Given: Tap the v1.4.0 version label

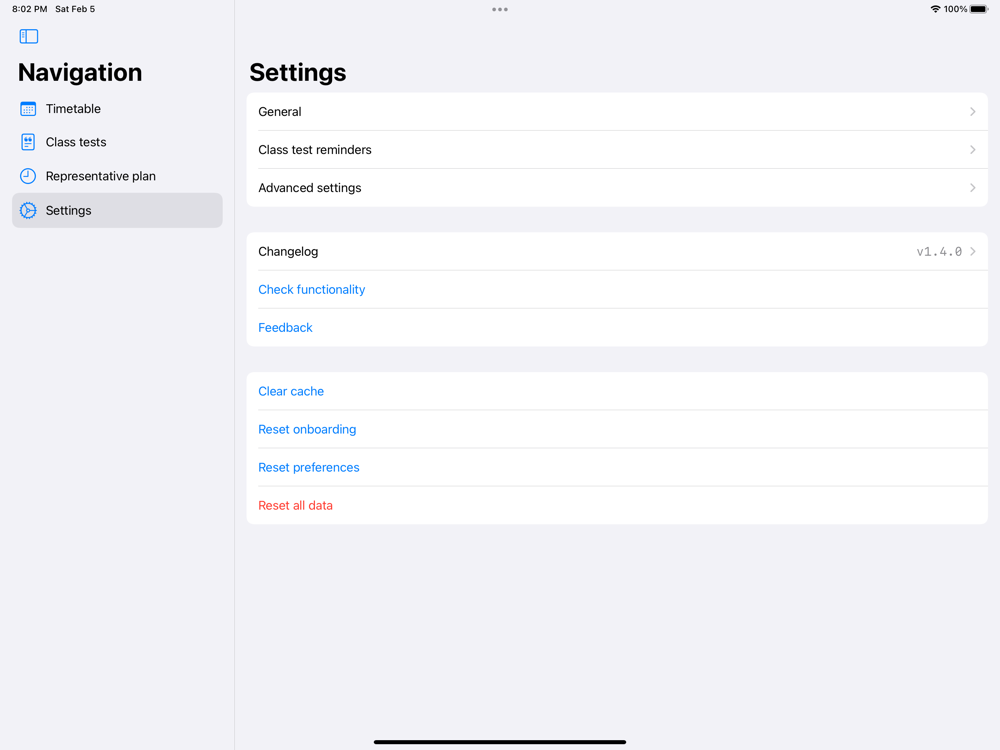Looking at the screenshot, I should click(x=938, y=252).
